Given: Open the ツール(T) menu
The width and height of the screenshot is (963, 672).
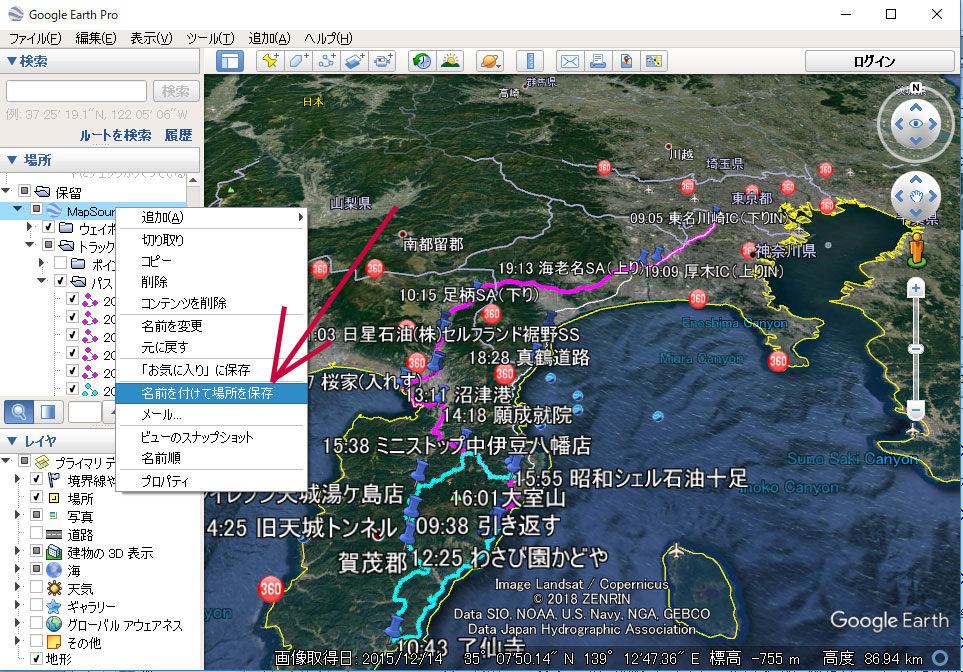Looking at the screenshot, I should 210,38.
